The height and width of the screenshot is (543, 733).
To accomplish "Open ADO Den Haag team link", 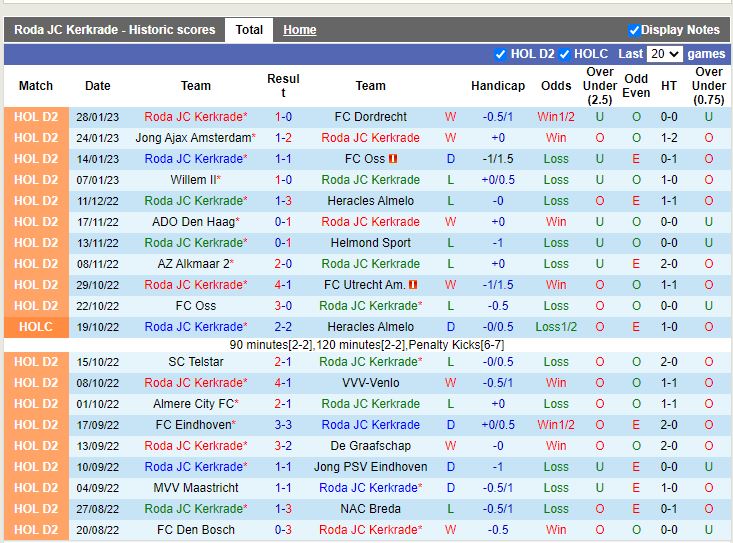I will [x=194, y=222].
